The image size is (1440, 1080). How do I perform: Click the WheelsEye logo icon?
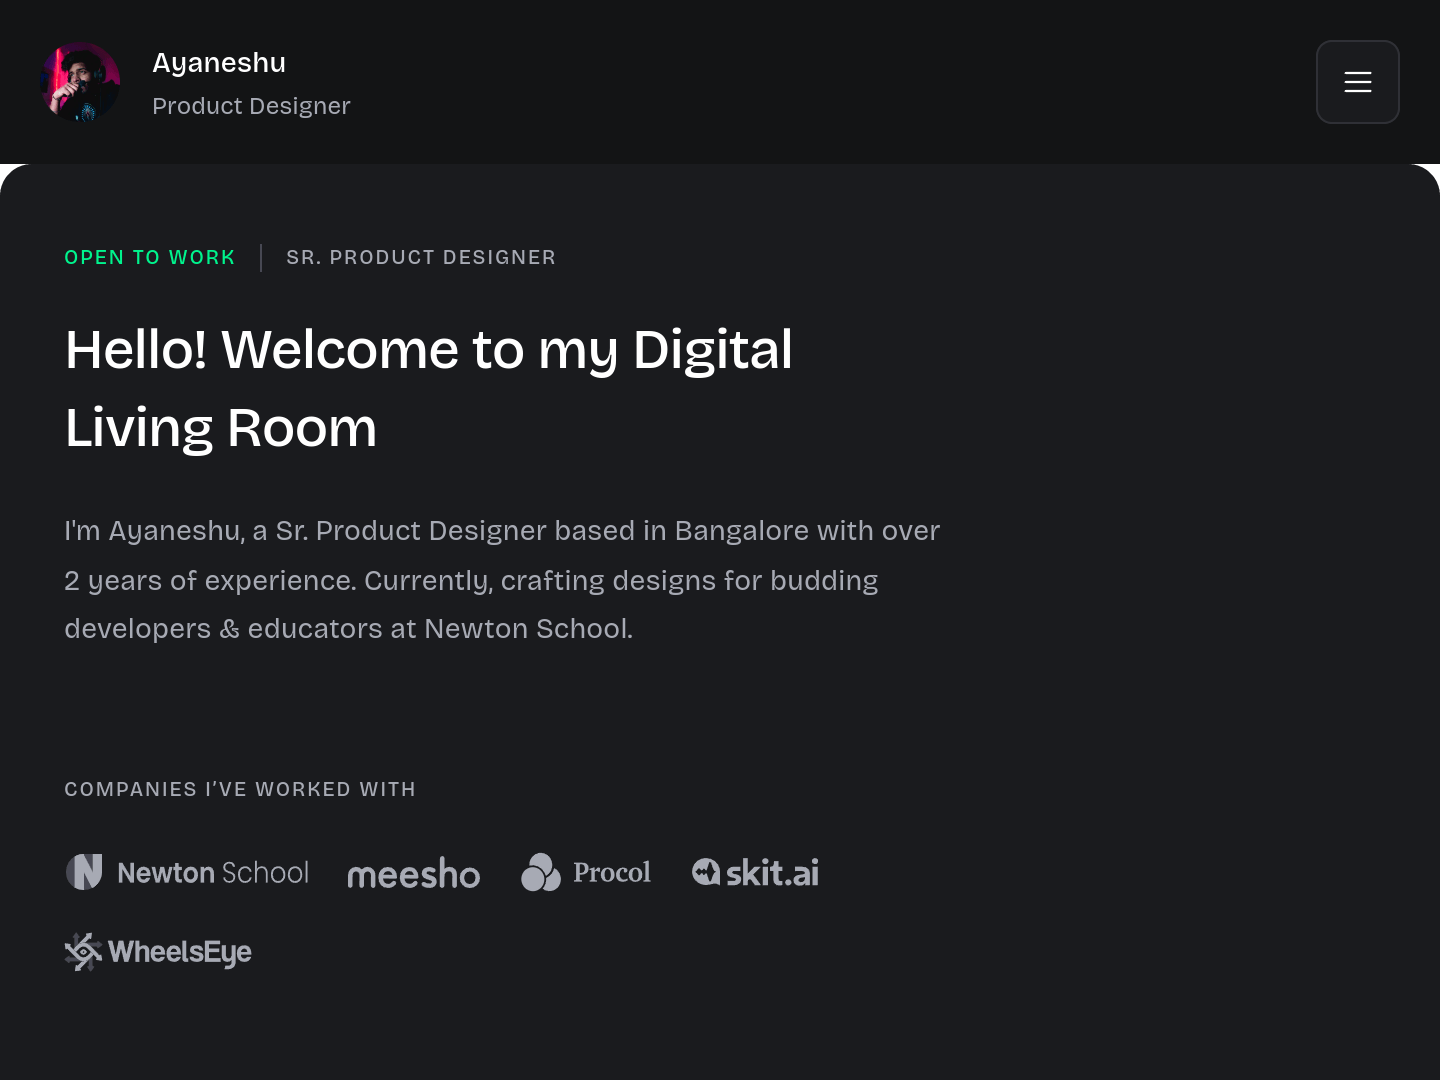click(x=83, y=952)
